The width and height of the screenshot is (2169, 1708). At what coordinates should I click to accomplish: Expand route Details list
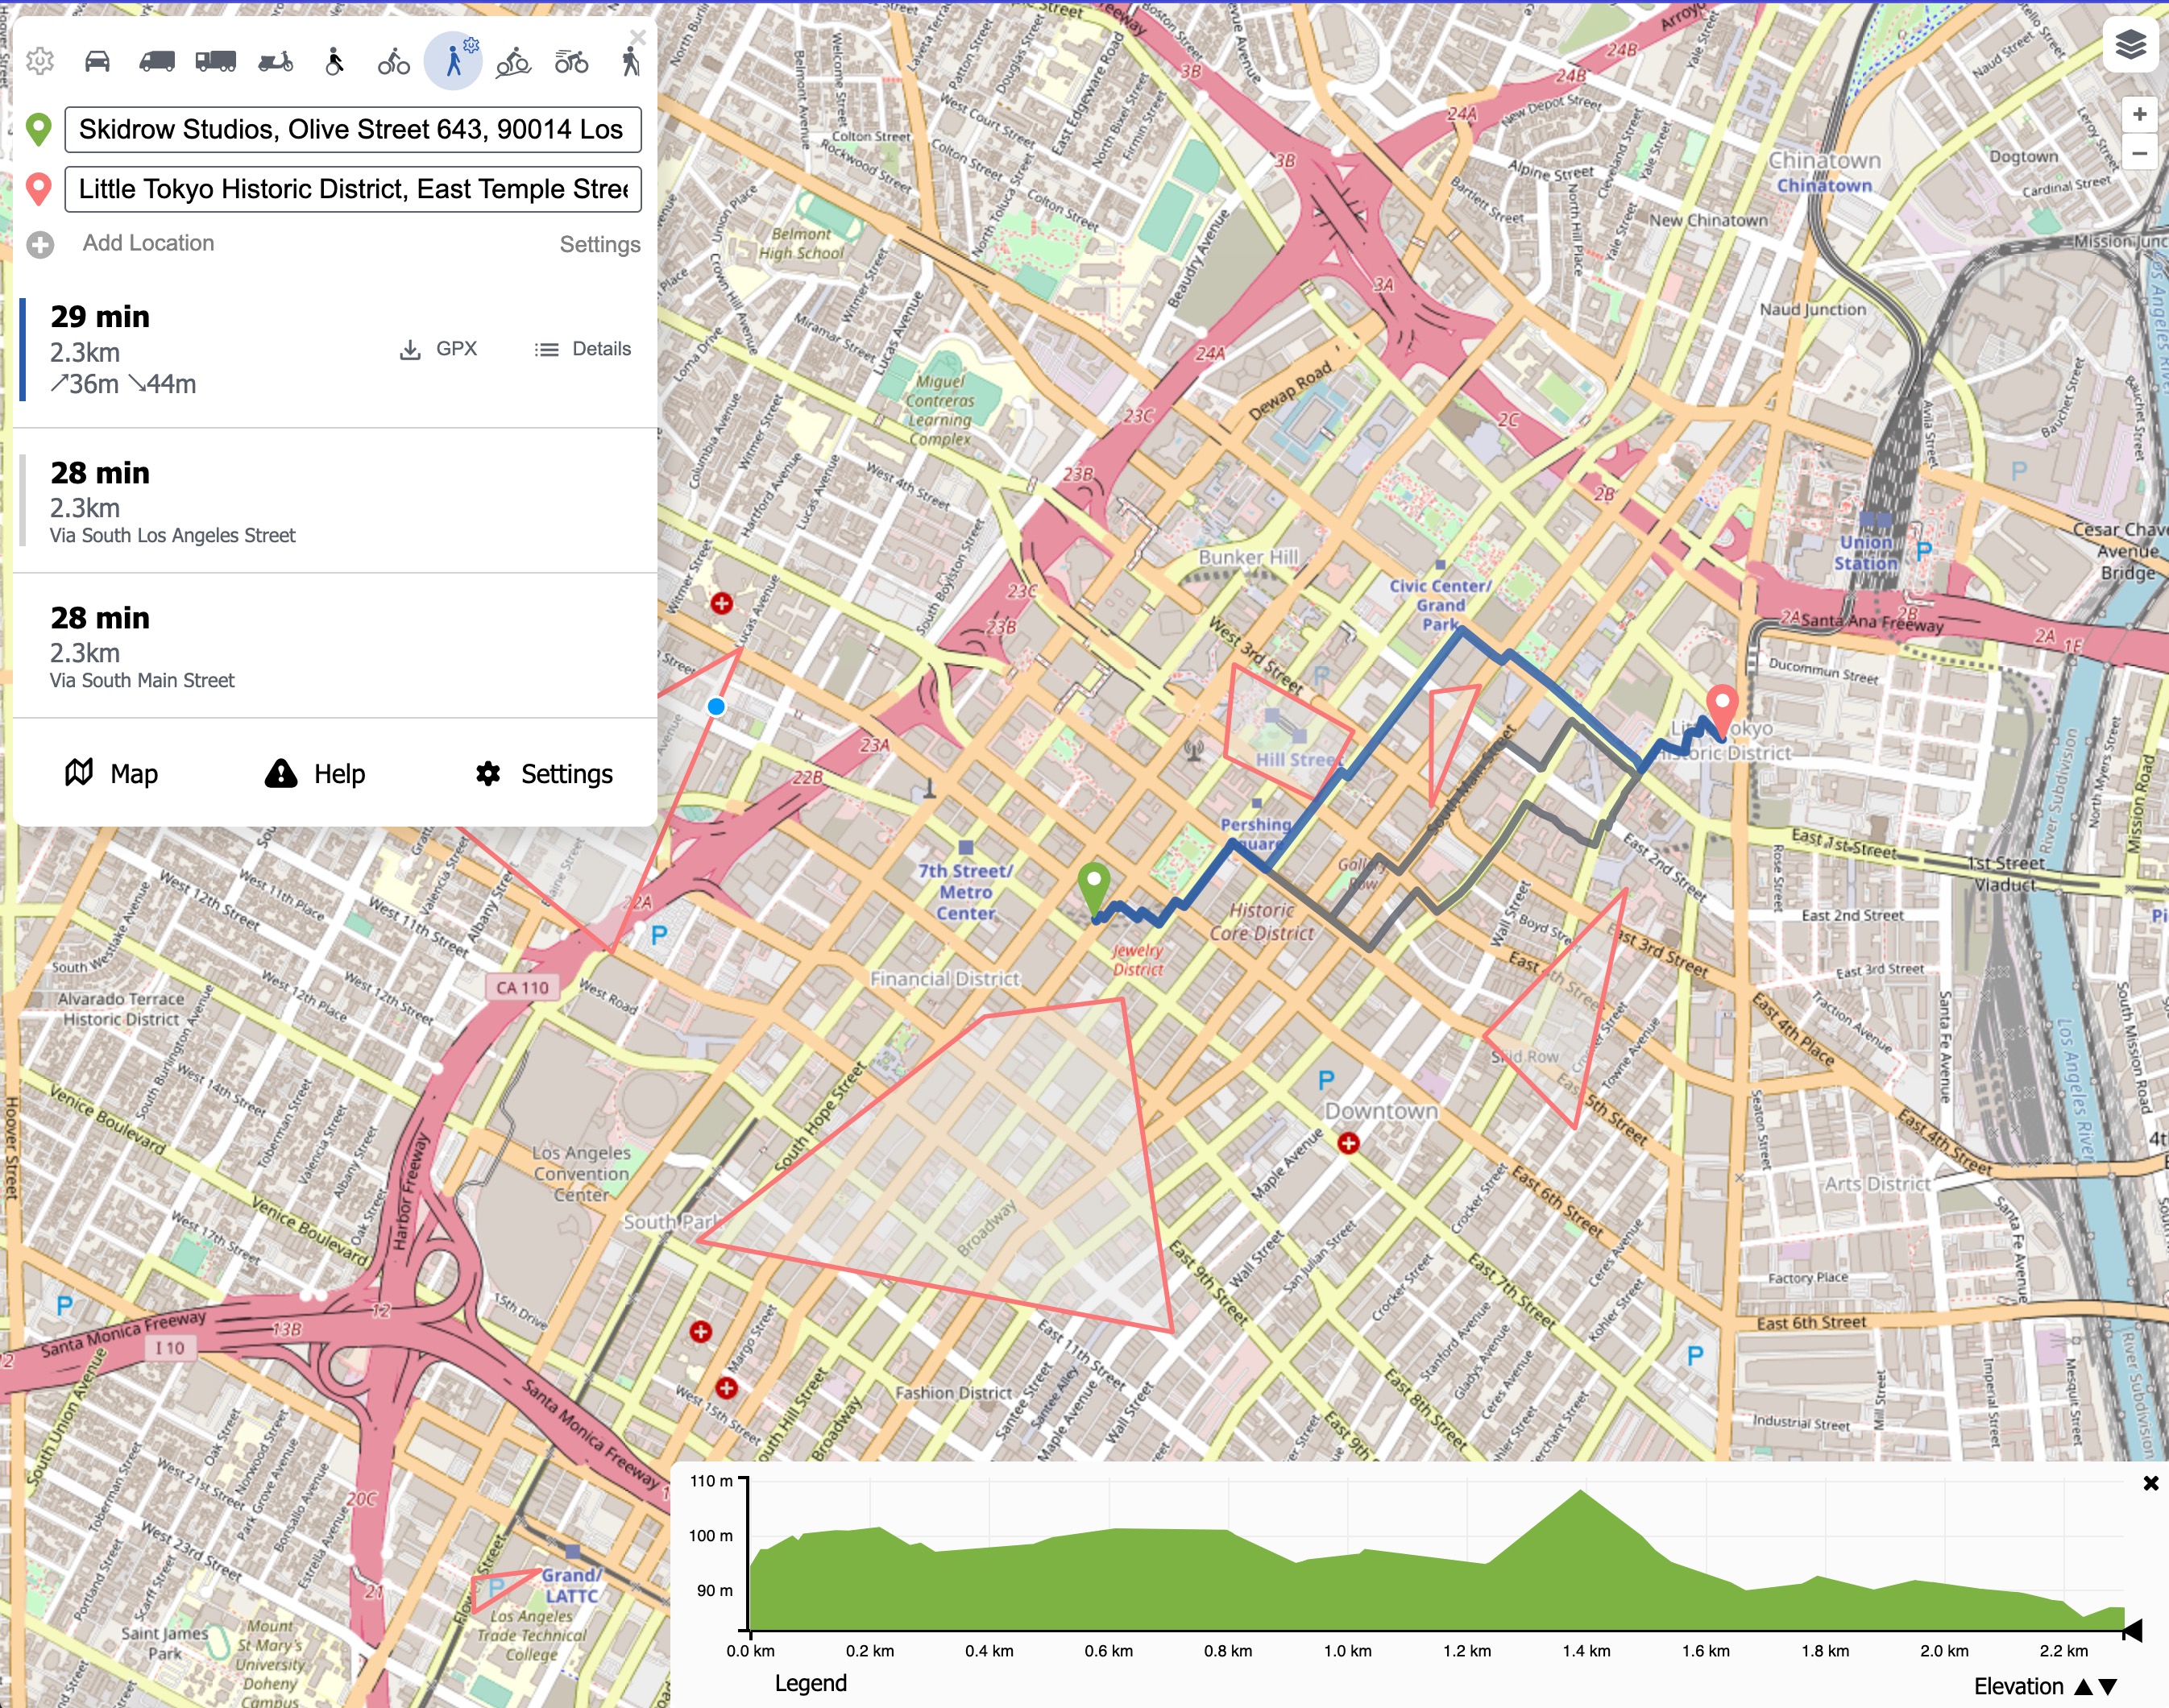point(583,349)
